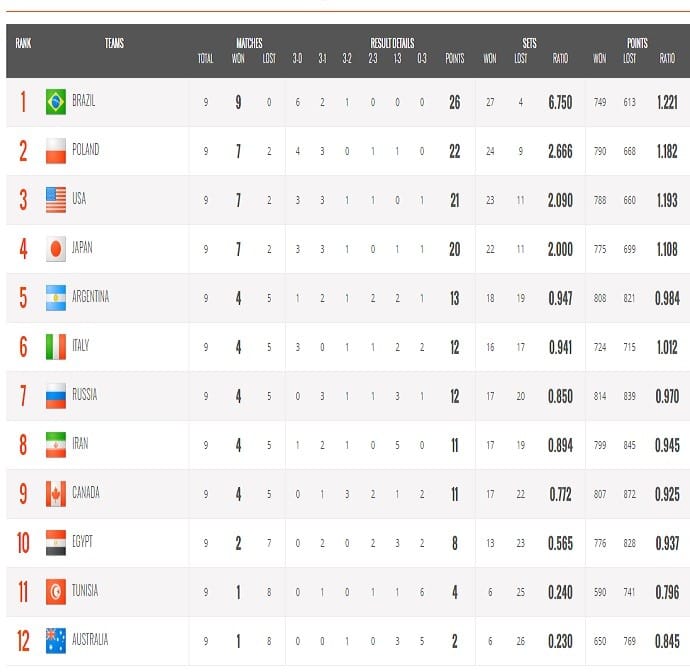Open the ARGENTINA team link
This screenshot has height=672, width=690.
coord(91,298)
